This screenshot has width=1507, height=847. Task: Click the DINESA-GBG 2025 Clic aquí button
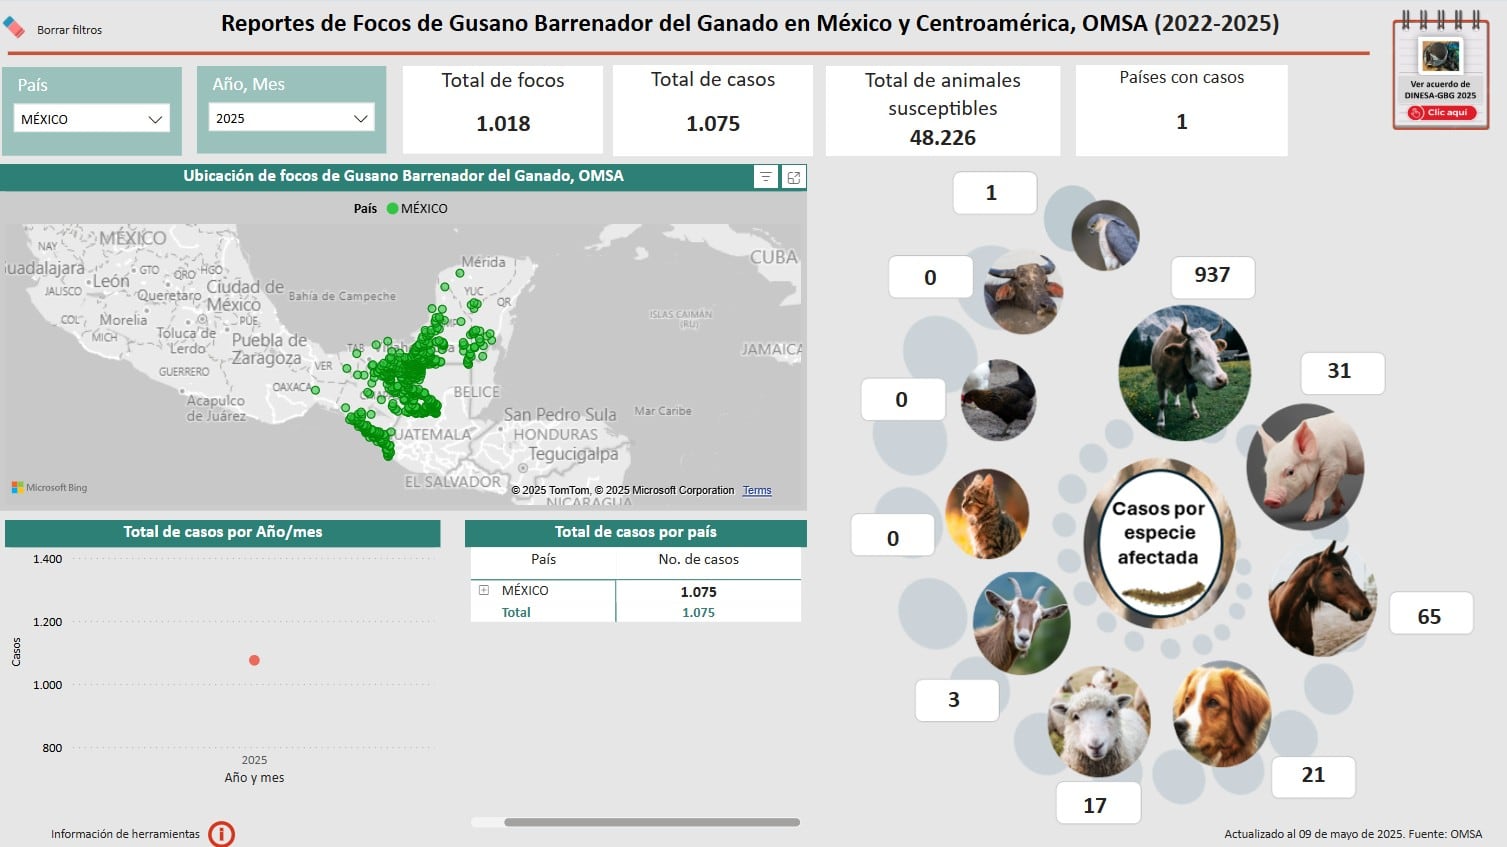pyautogui.click(x=1441, y=113)
